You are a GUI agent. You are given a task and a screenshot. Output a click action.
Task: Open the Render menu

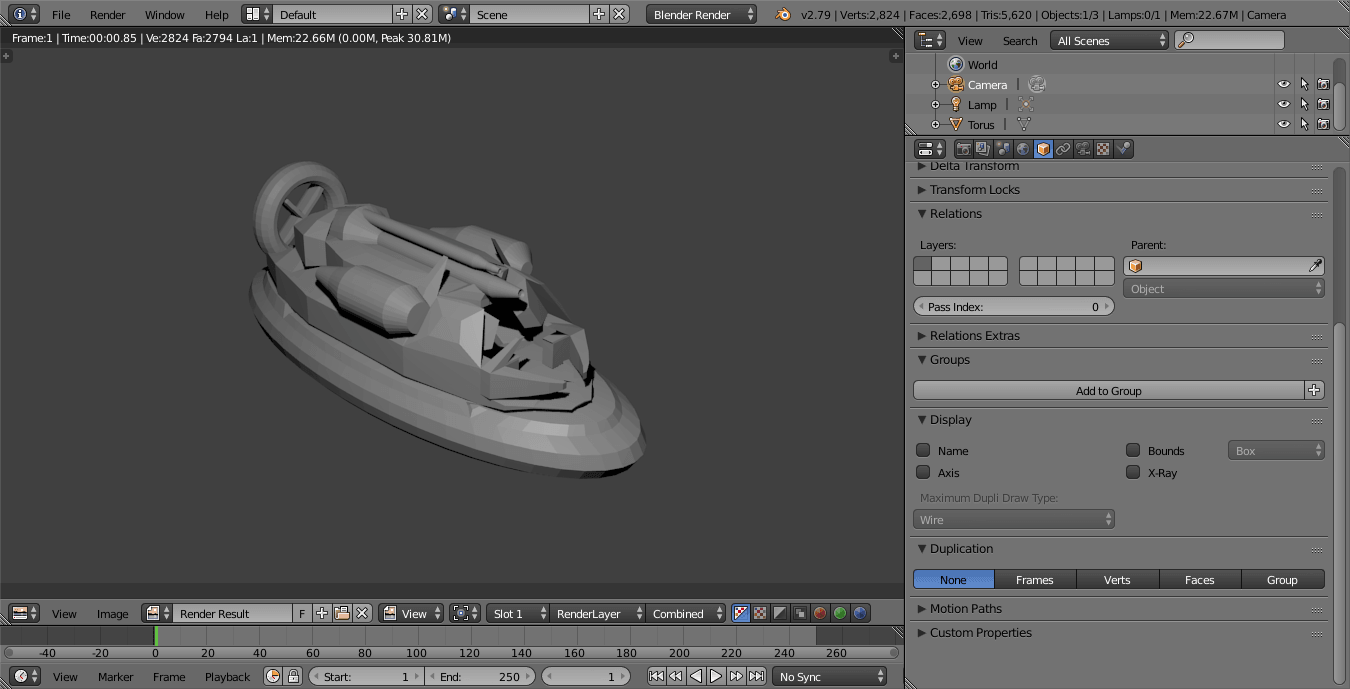(107, 15)
